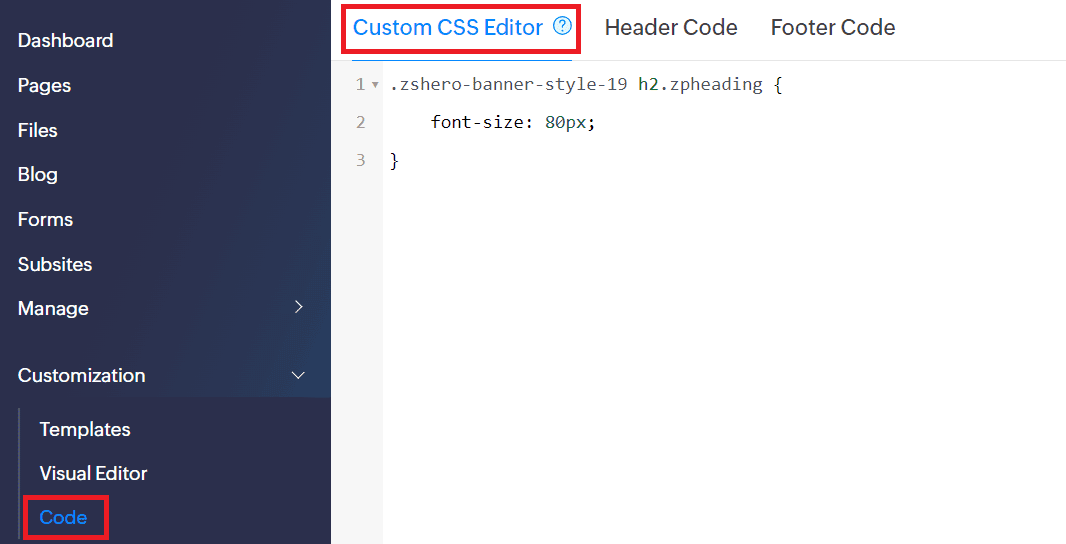This screenshot has width=1066, height=544.
Task: Collapse the Customization section chevron
Action: (298, 375)
